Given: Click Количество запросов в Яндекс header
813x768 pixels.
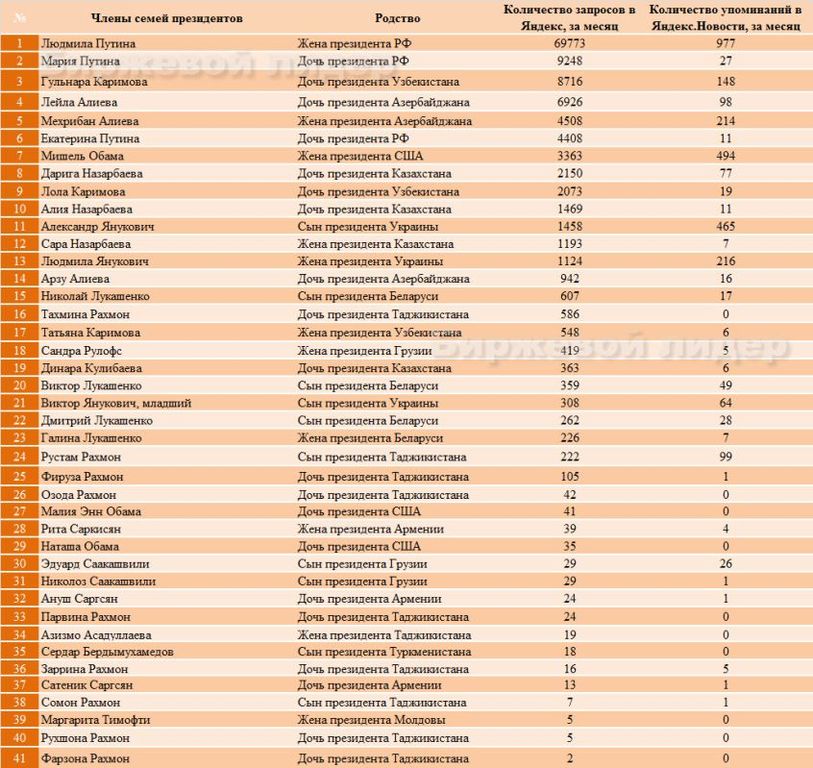Looking at the screenshot, I should pos(570,18).
